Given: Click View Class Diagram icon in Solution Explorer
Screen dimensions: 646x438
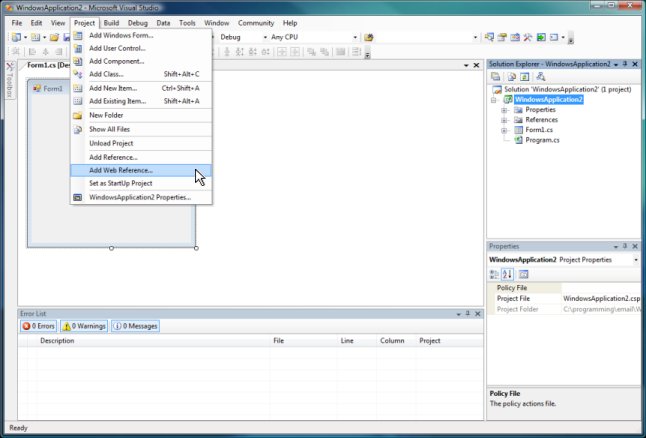Looking at the screenshot, I should [541, 77].
